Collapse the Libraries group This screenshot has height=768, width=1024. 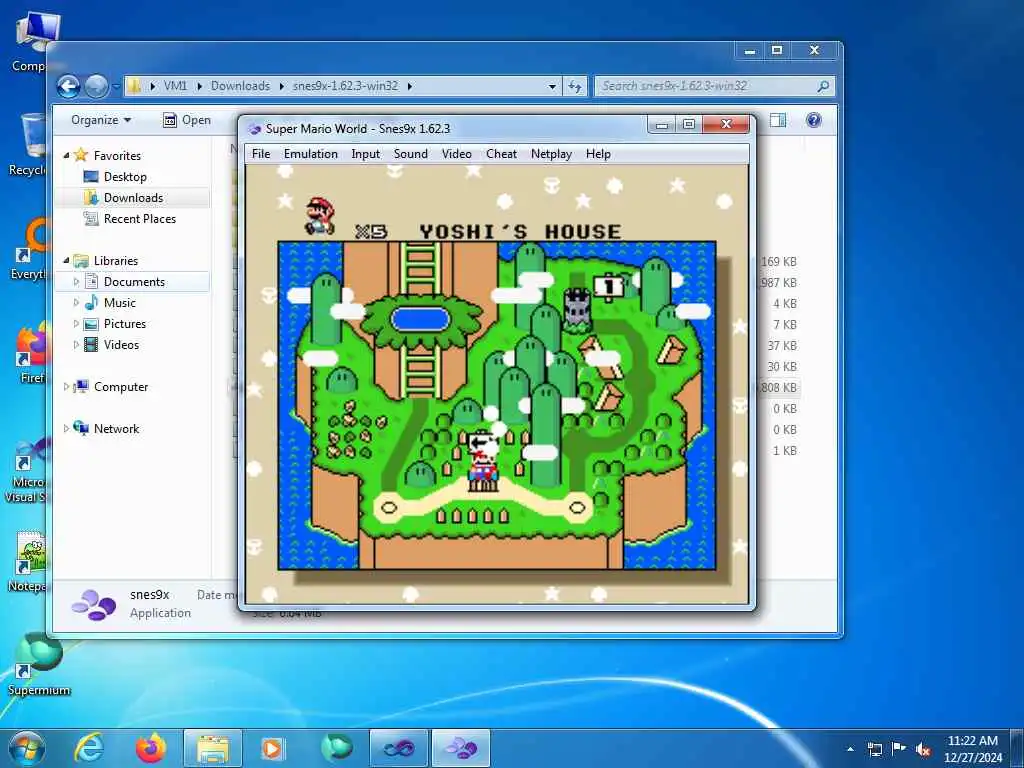tap(66, 261)
